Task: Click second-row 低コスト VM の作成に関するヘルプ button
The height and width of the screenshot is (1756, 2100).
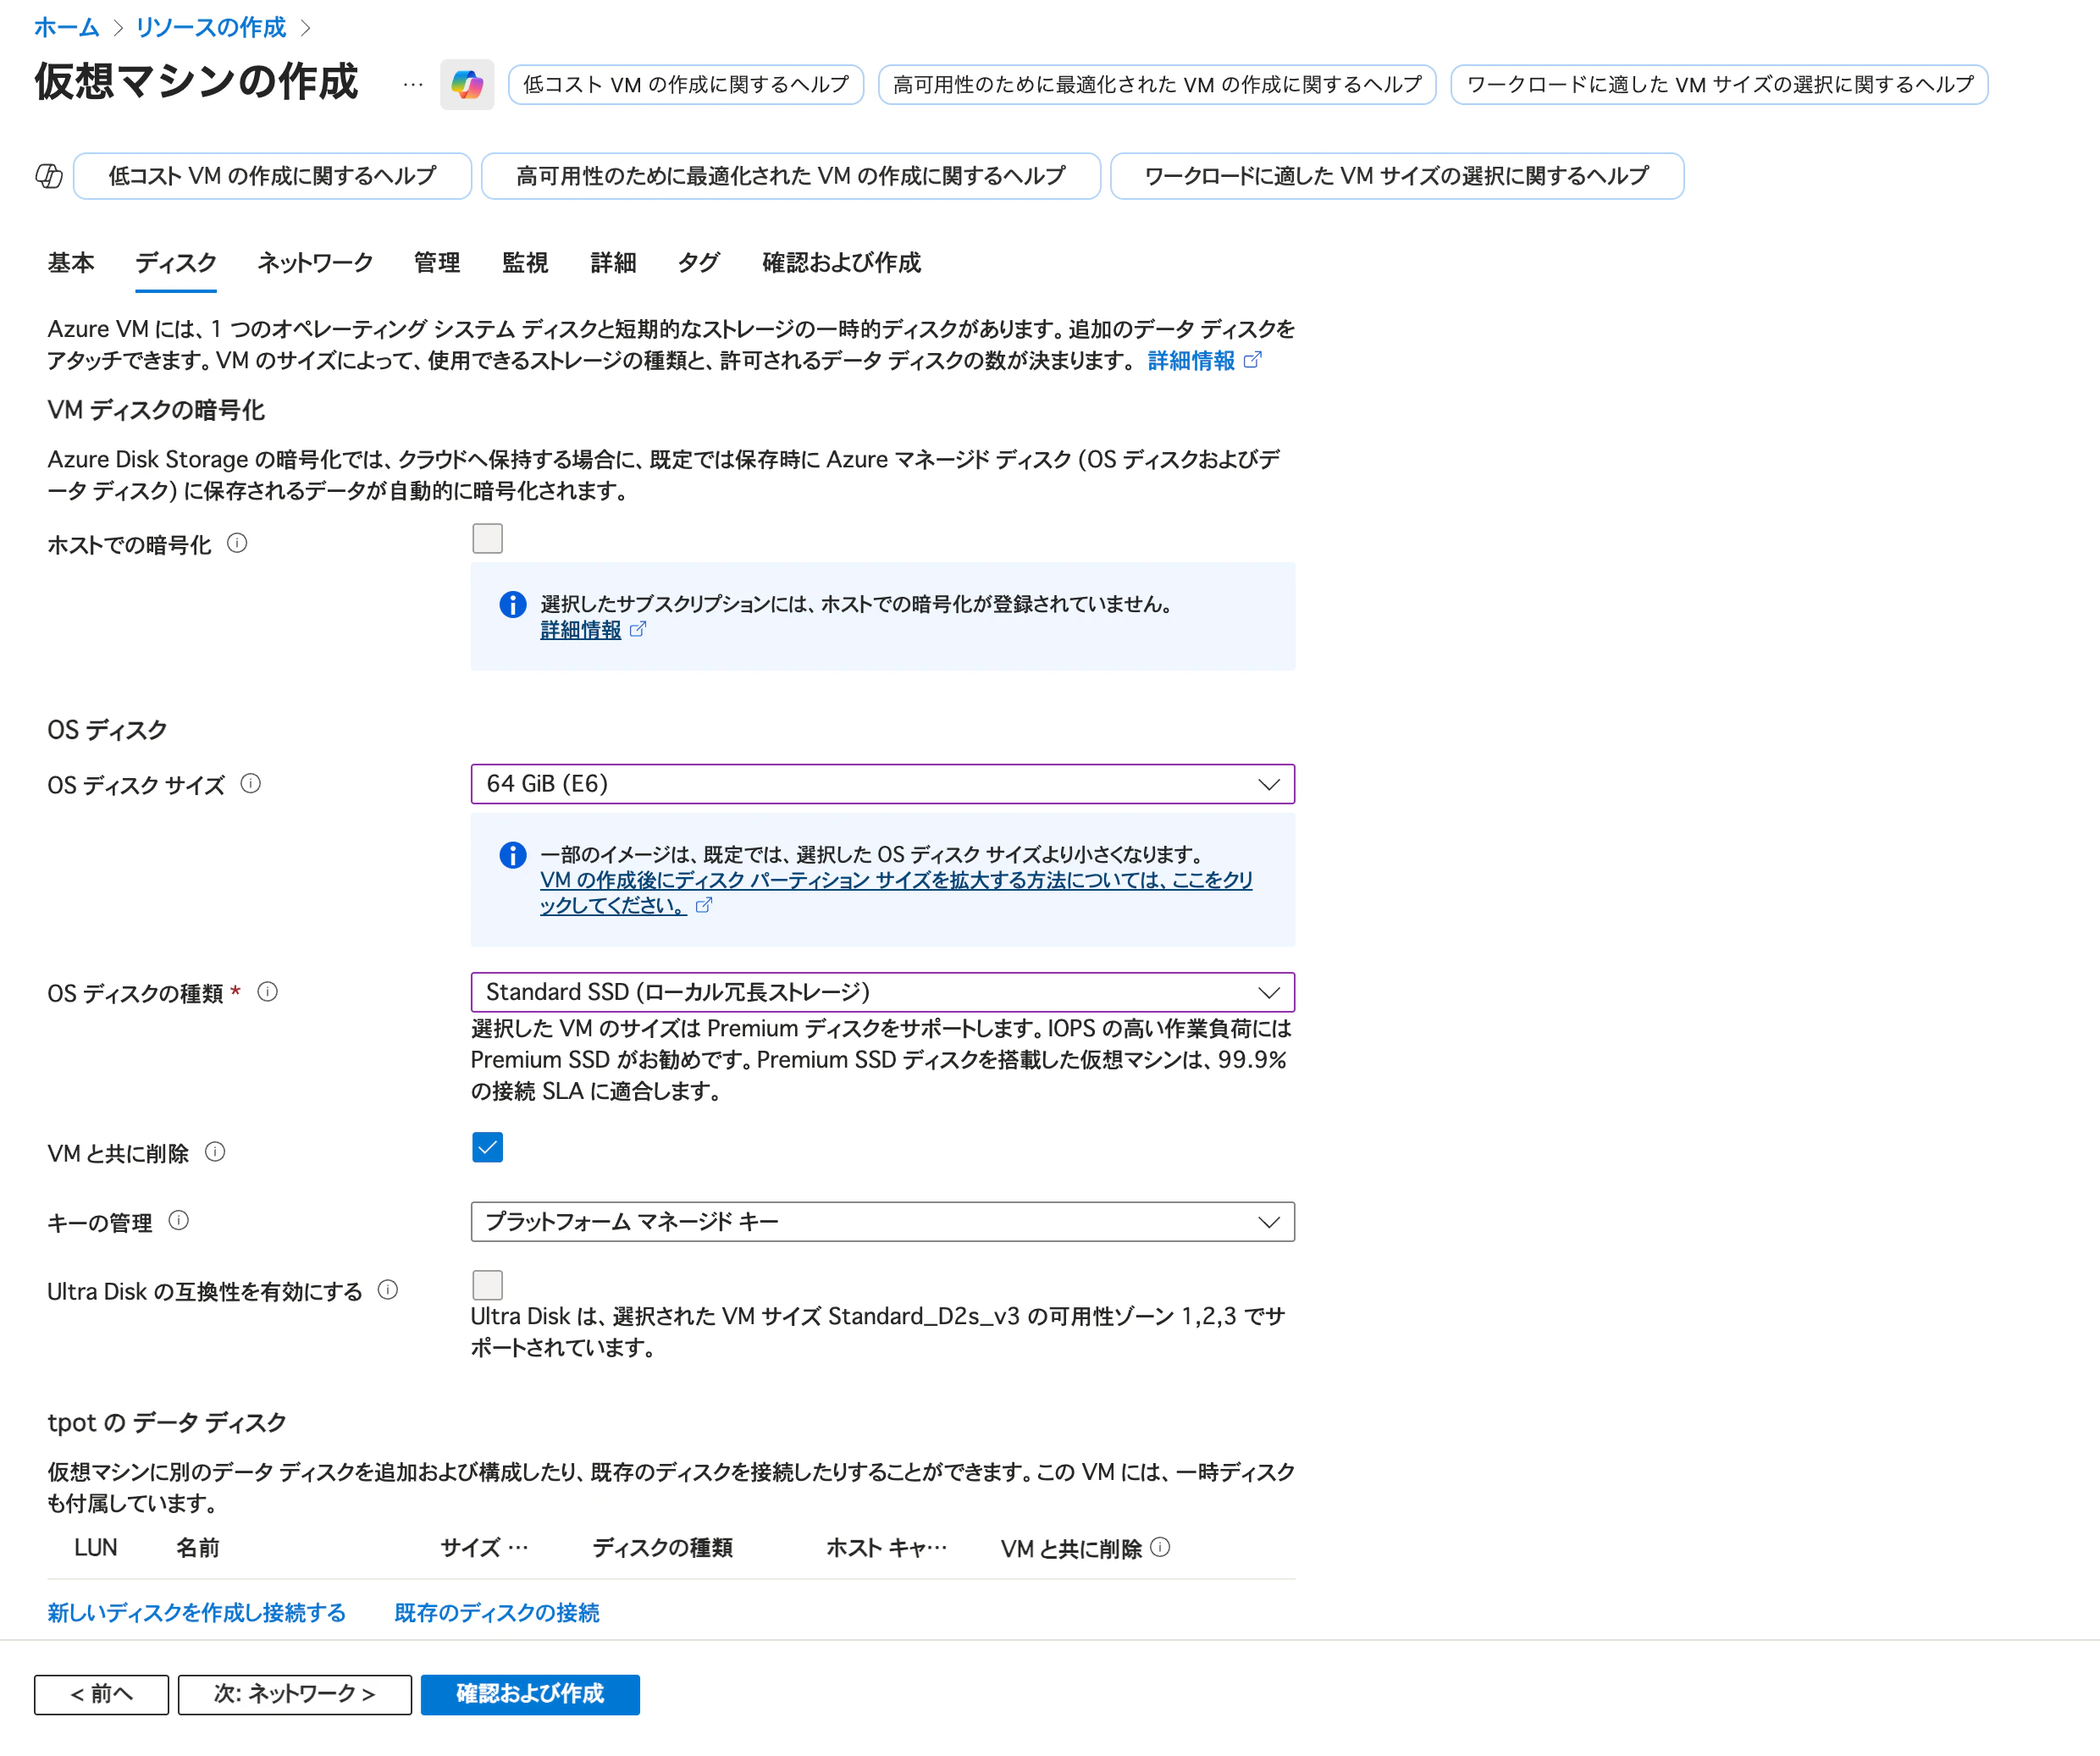Action: pos(272,176)
